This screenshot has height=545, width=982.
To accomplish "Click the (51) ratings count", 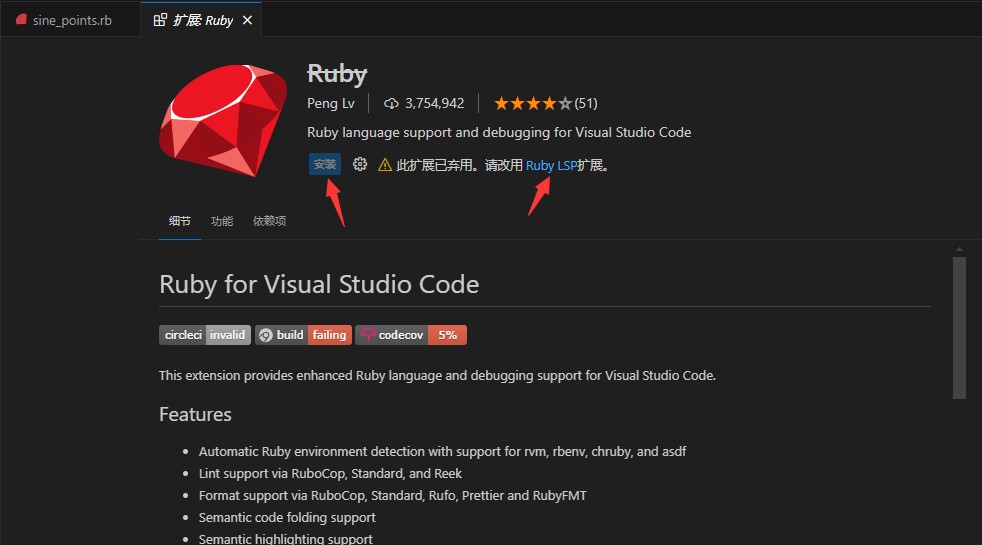I will pos(586,103).
